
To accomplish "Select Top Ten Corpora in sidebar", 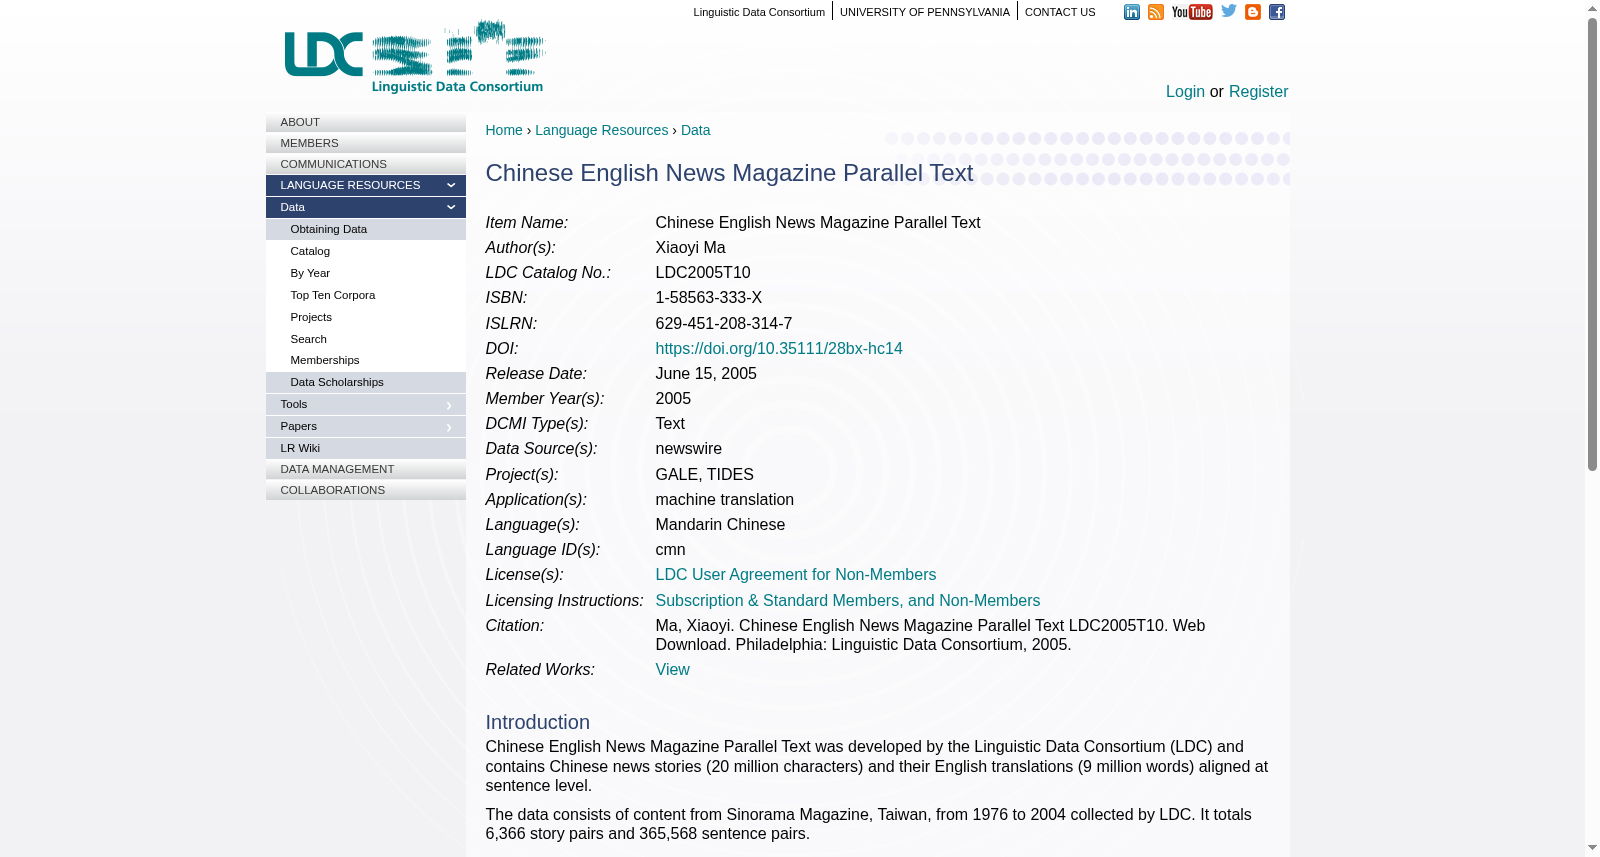I will coord(366,295).
